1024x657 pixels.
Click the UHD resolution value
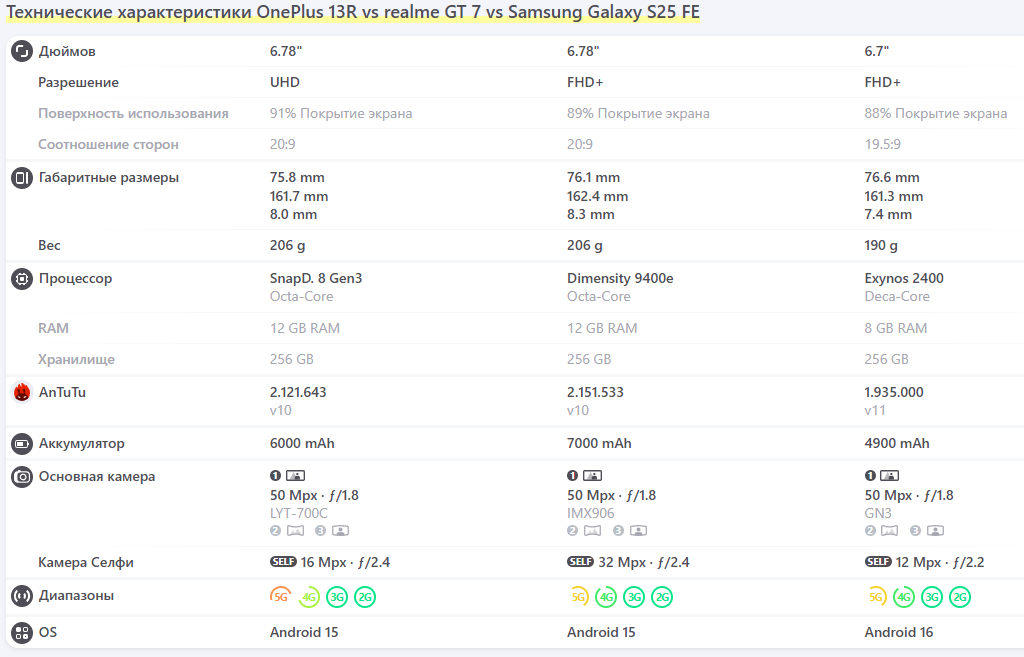click(x=285, y=82)
